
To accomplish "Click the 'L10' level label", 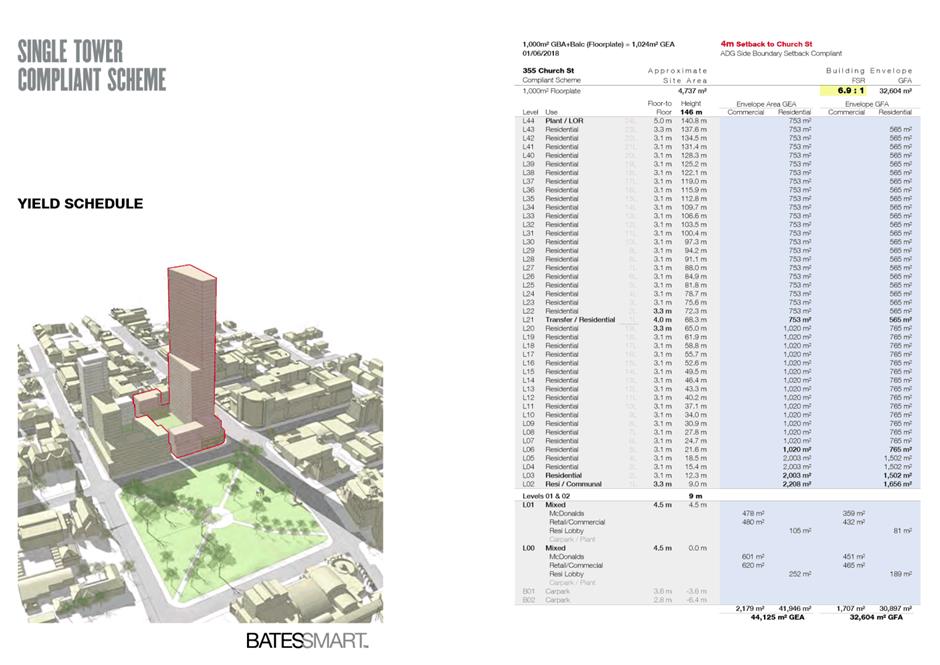I will (528, 415).
